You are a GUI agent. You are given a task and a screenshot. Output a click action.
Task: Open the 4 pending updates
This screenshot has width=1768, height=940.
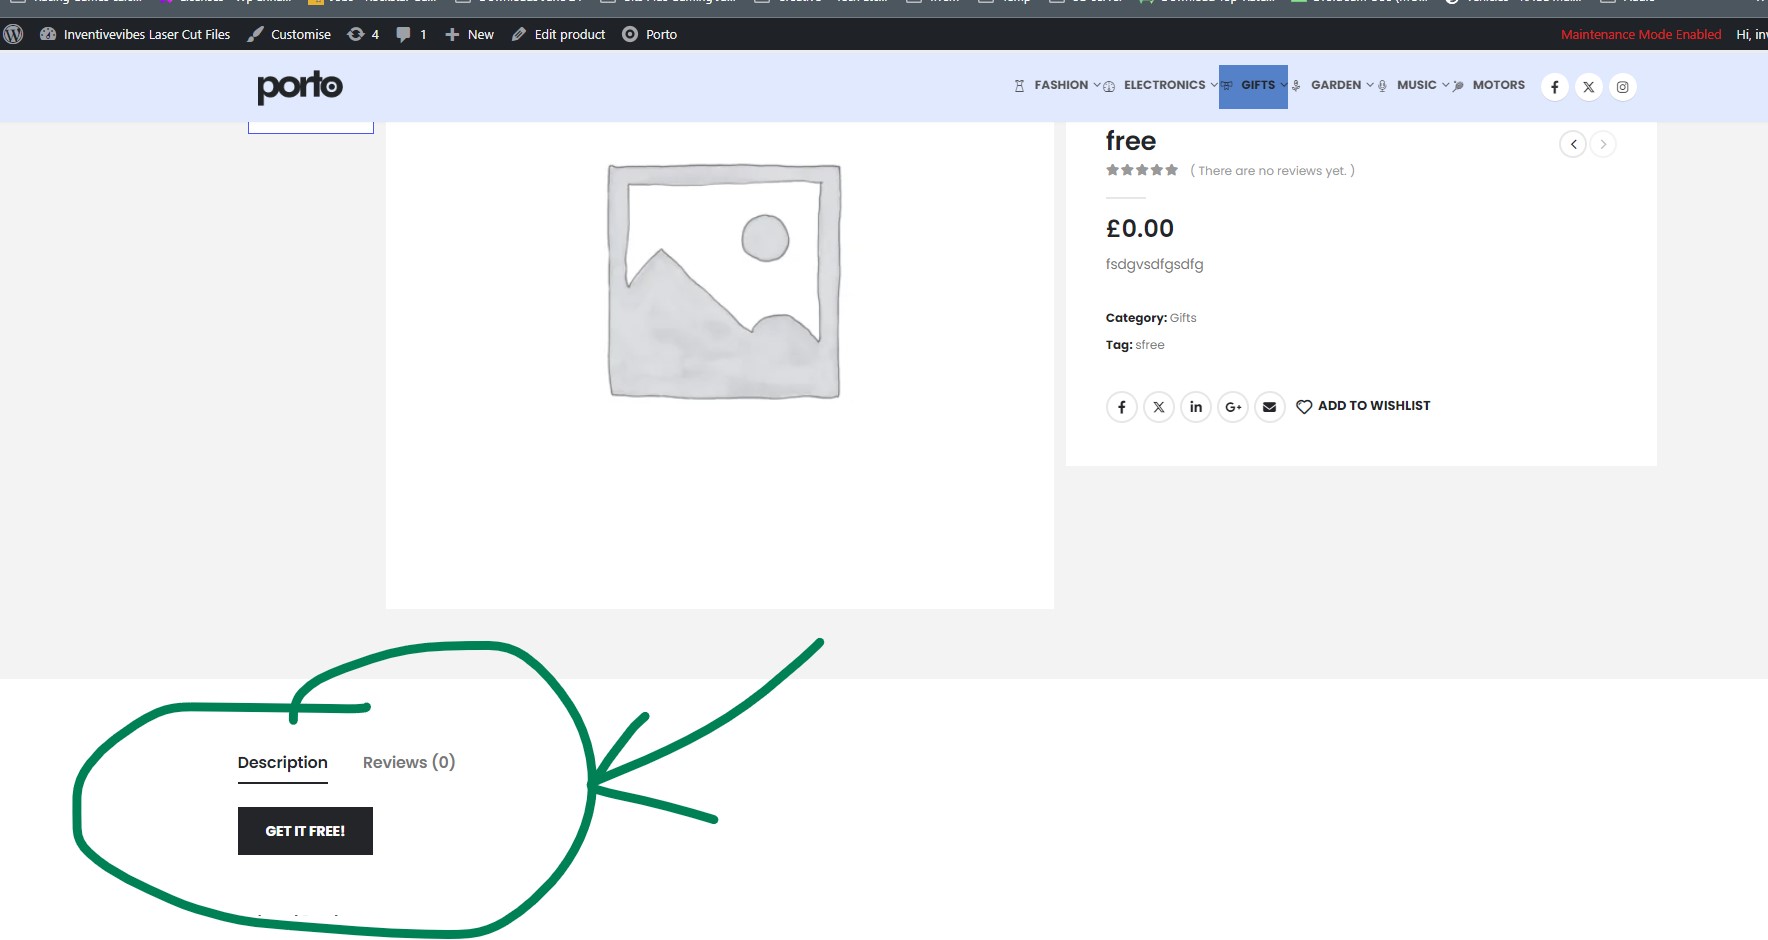click(x=363, y=34)
